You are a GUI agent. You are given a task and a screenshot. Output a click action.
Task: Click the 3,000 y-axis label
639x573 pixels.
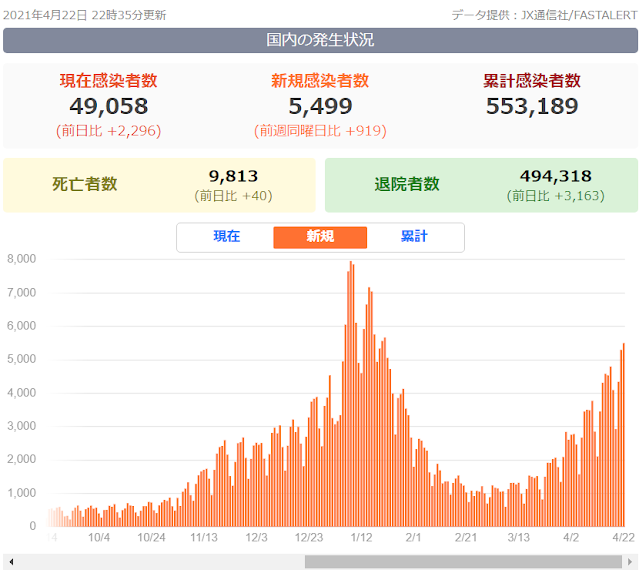tap(22, 426)
